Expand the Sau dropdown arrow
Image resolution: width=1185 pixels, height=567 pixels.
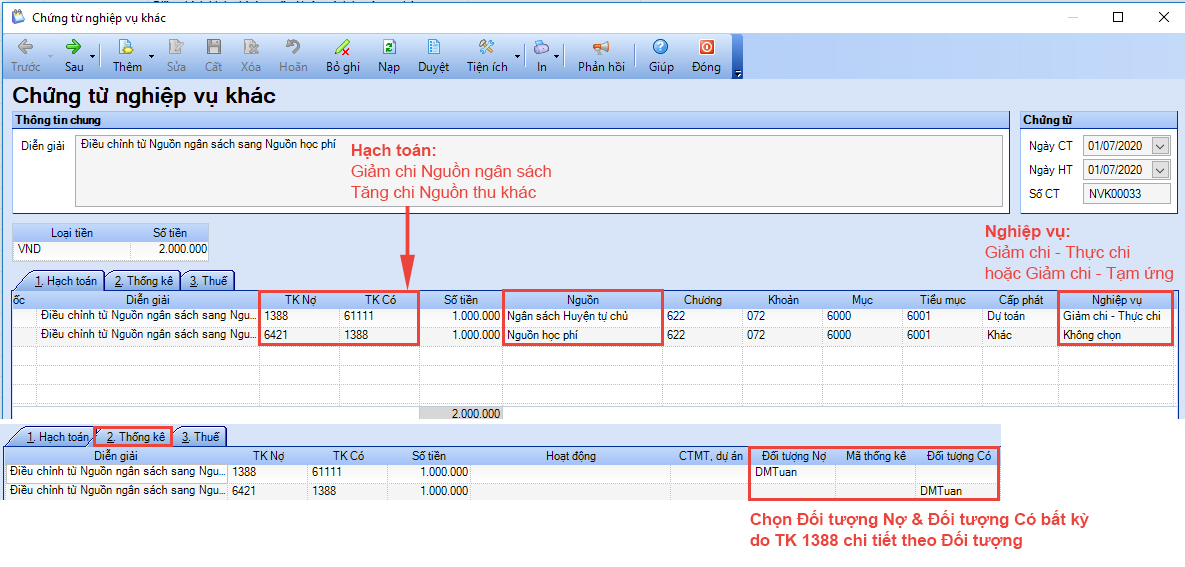pos(92,56)
